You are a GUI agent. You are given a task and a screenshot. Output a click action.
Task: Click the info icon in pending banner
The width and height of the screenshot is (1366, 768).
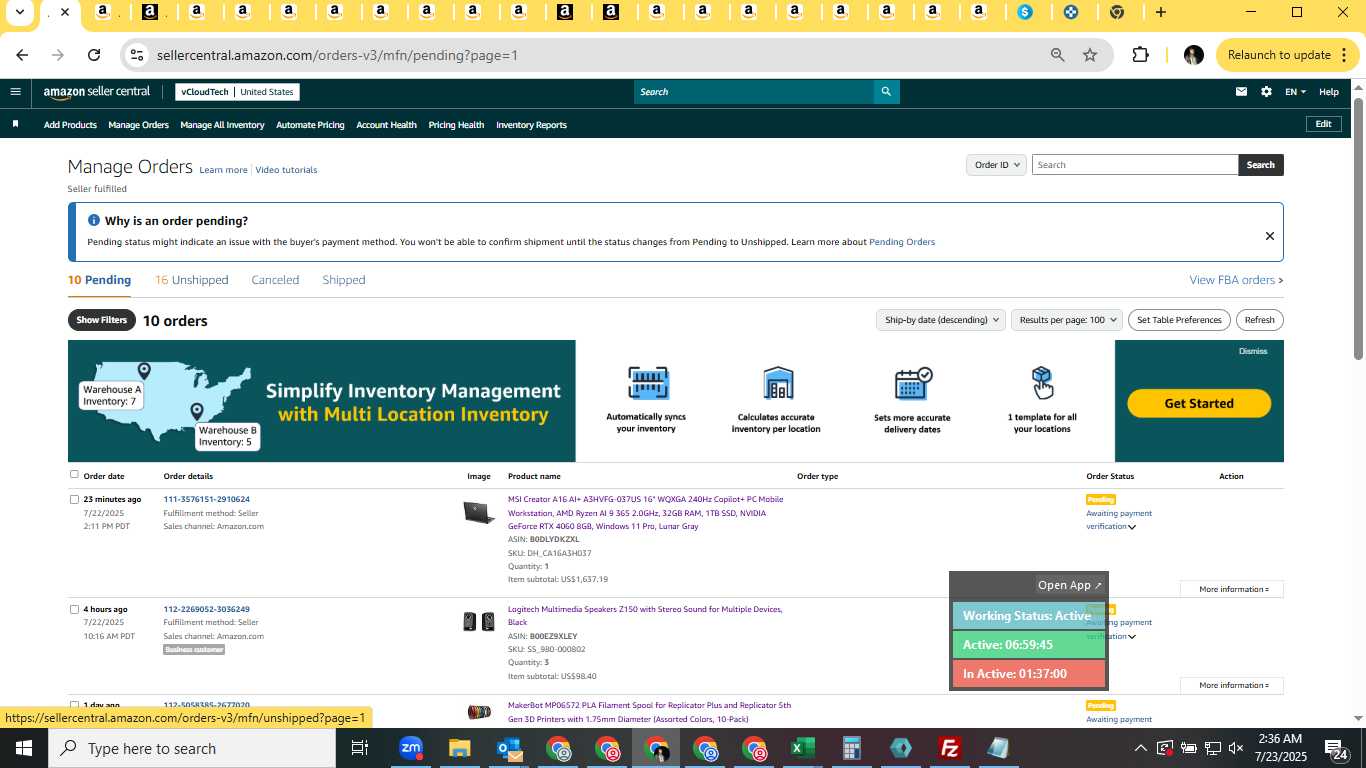[94, 220]
